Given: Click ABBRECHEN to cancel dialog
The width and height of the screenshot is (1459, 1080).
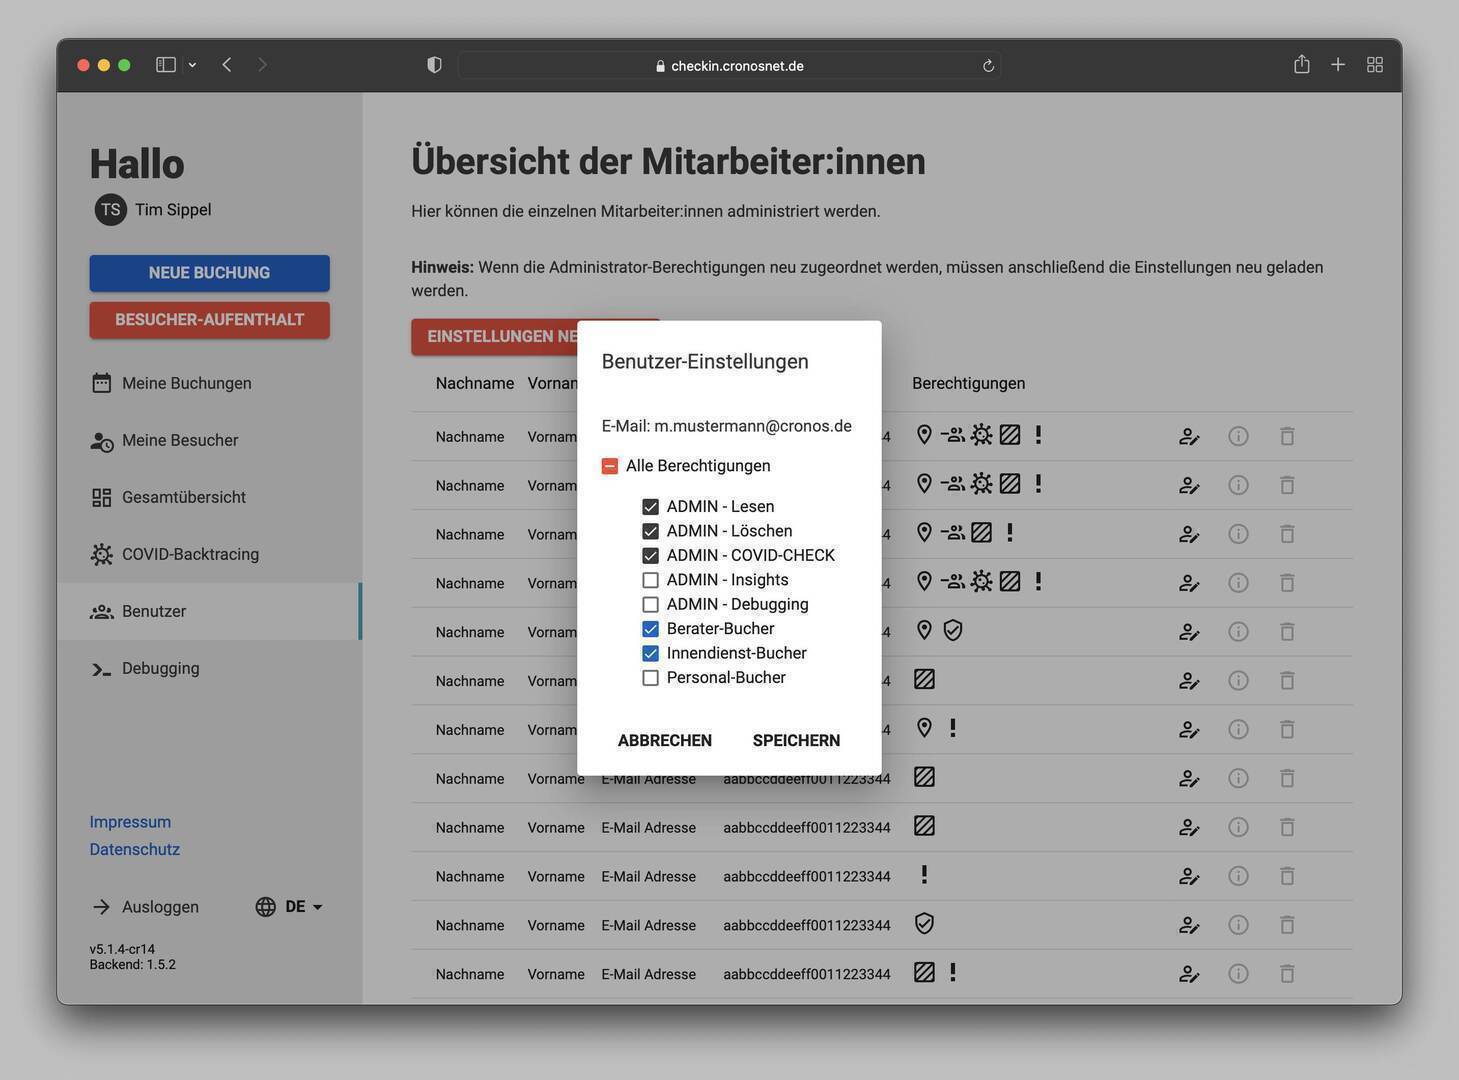Looking at the screenshot, I should pyautogui.click(x=664, y=740).
